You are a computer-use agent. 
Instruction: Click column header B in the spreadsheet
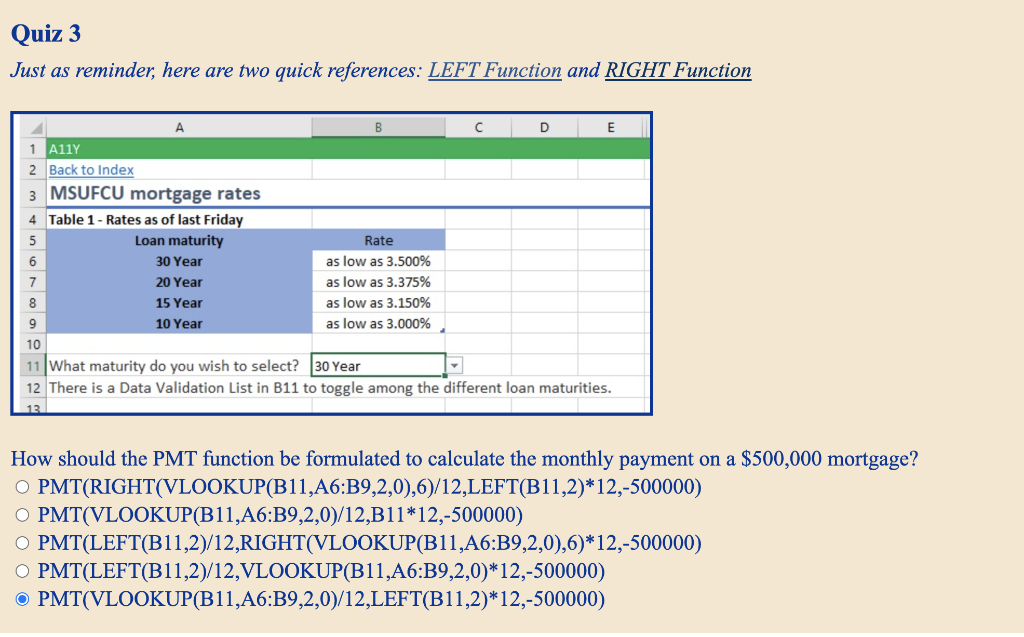tap(378, 127)
